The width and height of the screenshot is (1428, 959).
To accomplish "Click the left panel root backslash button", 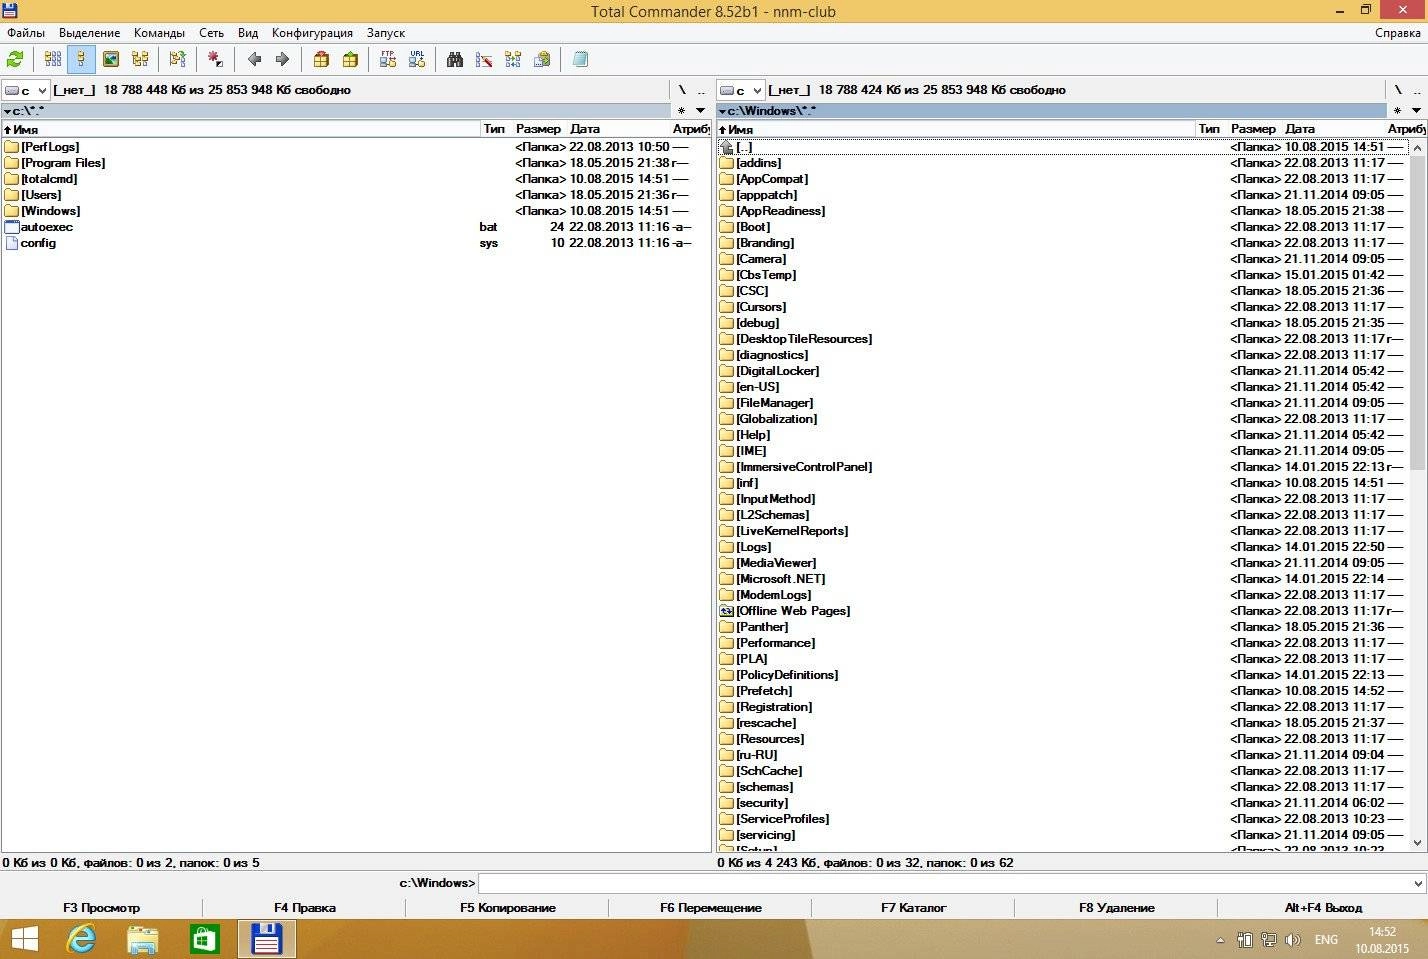I will point(682,90).
